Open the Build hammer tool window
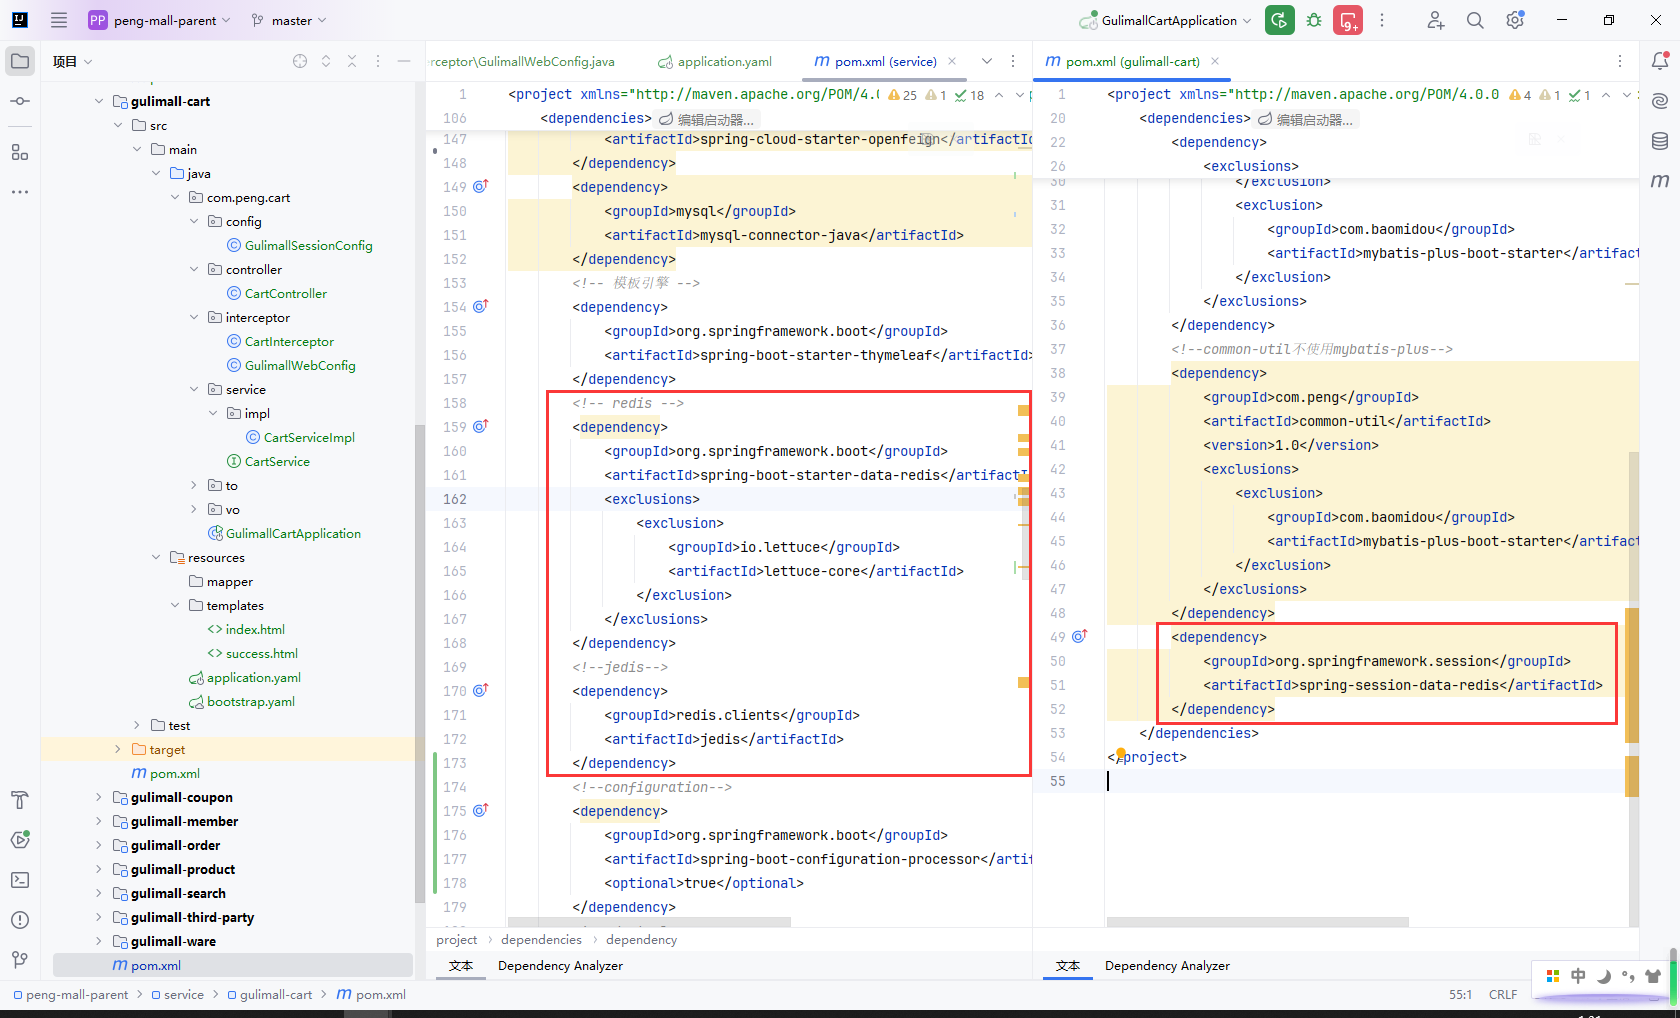 point(20,800)
